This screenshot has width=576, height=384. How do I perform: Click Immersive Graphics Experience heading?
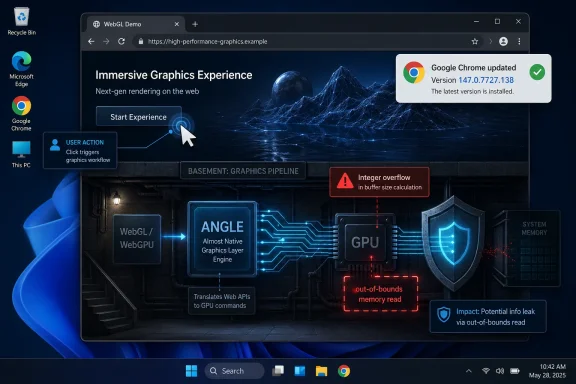tap(174, 75)
